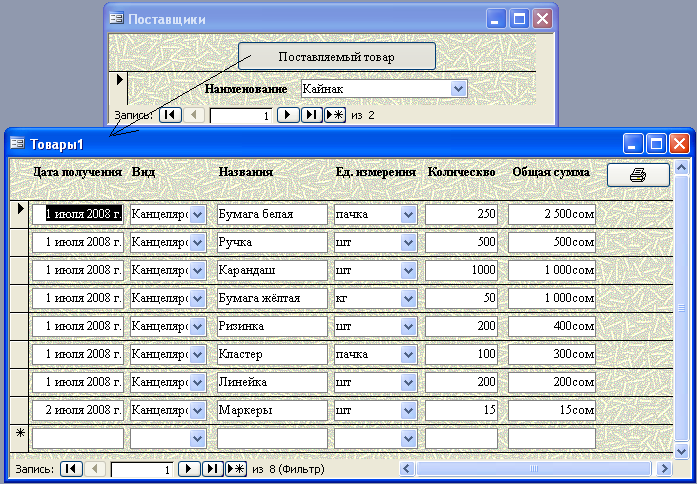
Task: Select row selector of Маркеры record
Action: 19,410
